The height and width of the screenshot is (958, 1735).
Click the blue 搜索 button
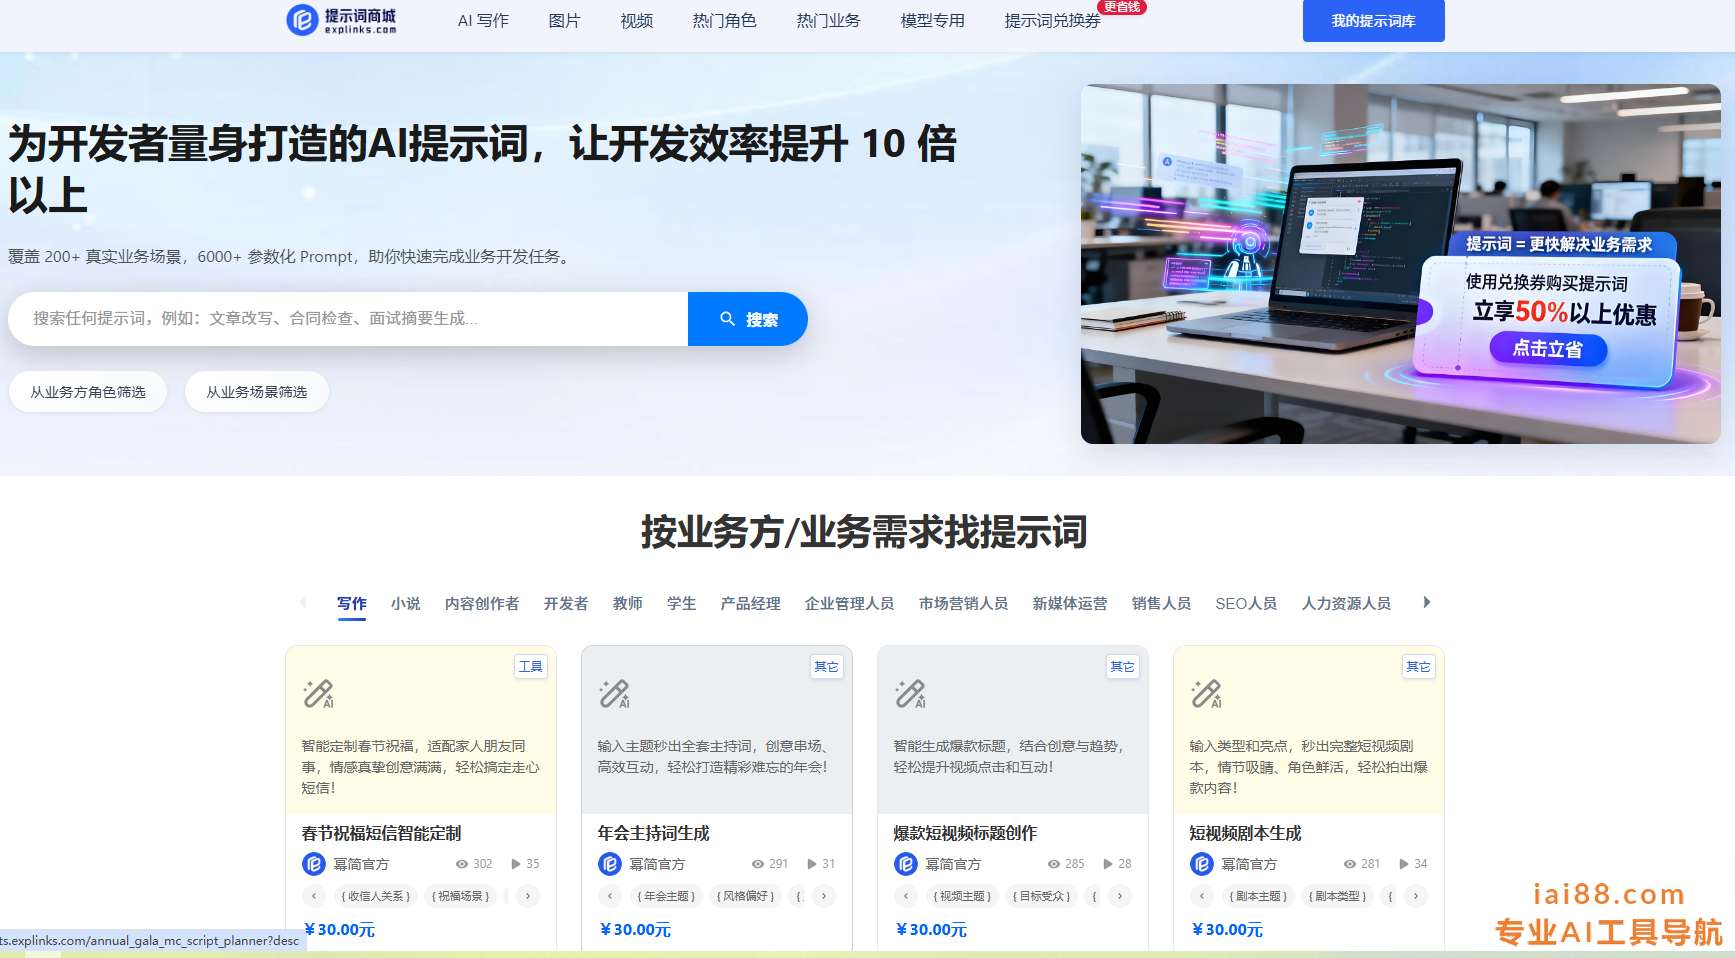(748, 319)
